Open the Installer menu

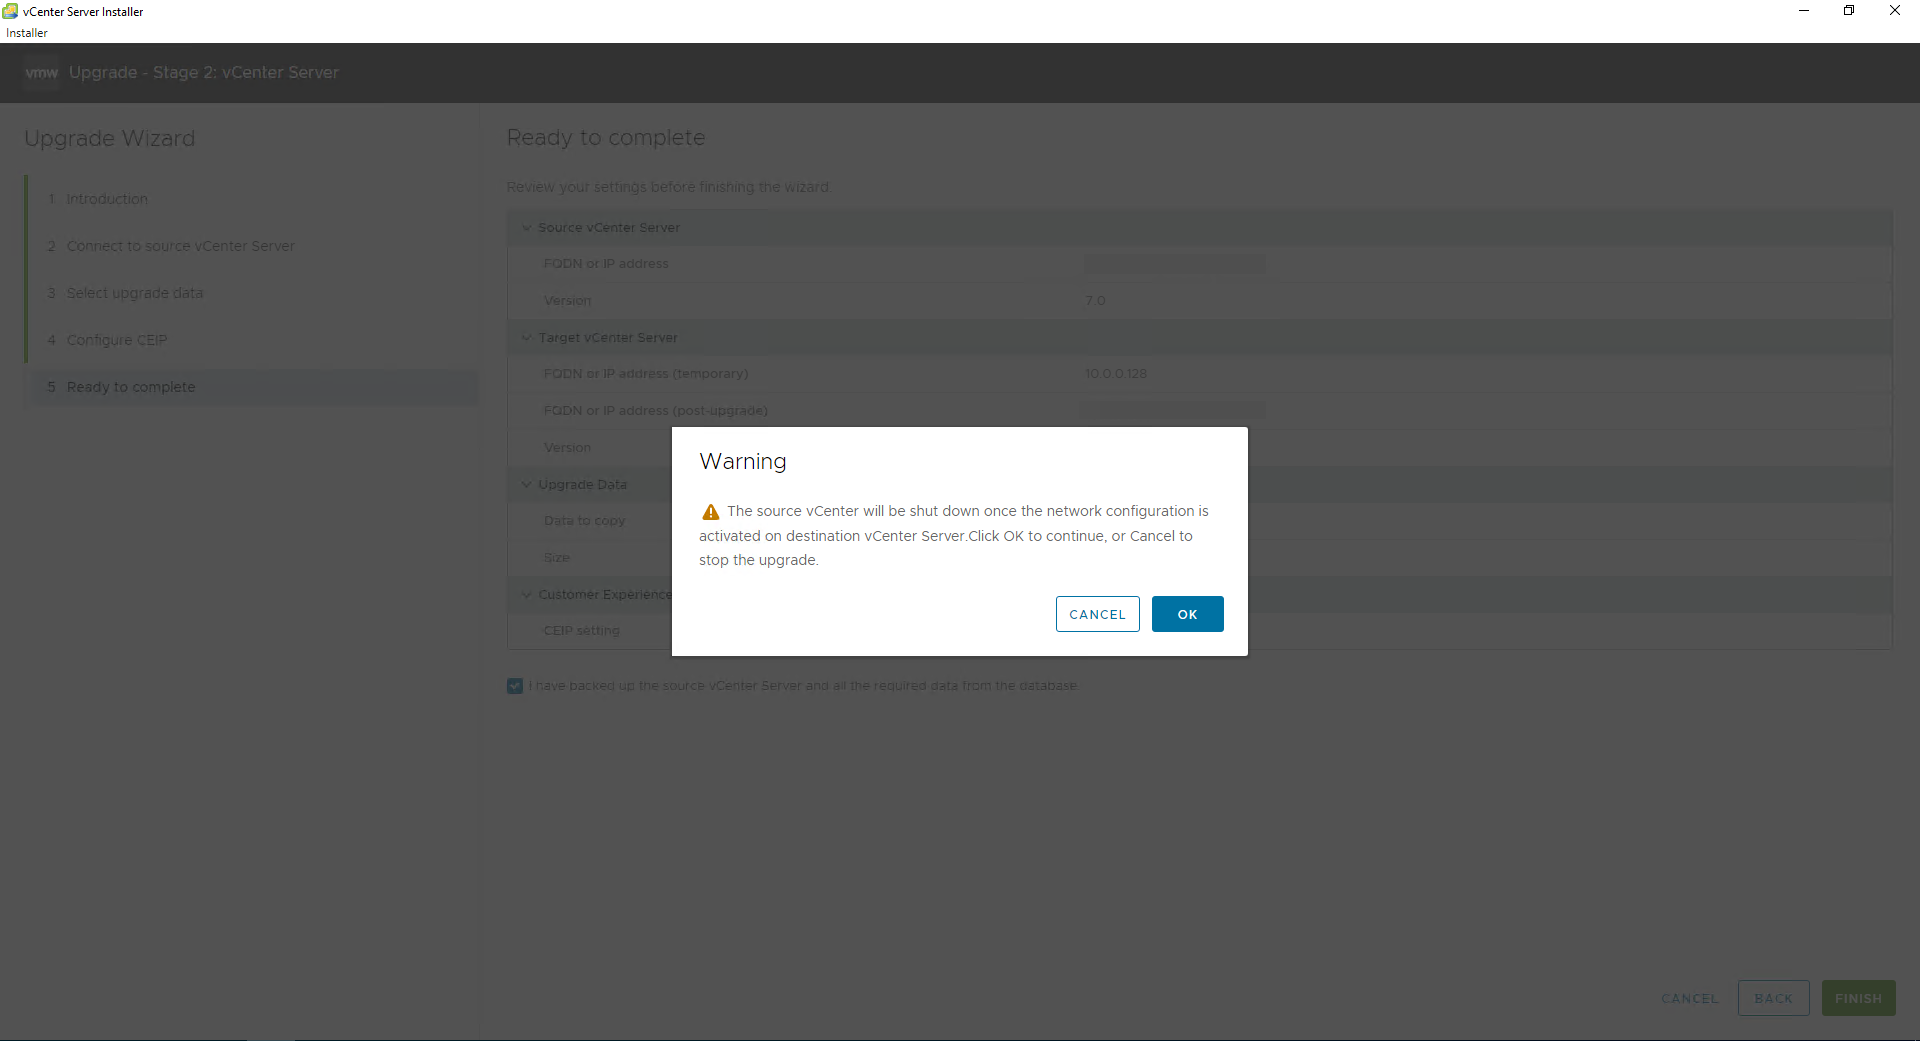click(x=27, y=33)
